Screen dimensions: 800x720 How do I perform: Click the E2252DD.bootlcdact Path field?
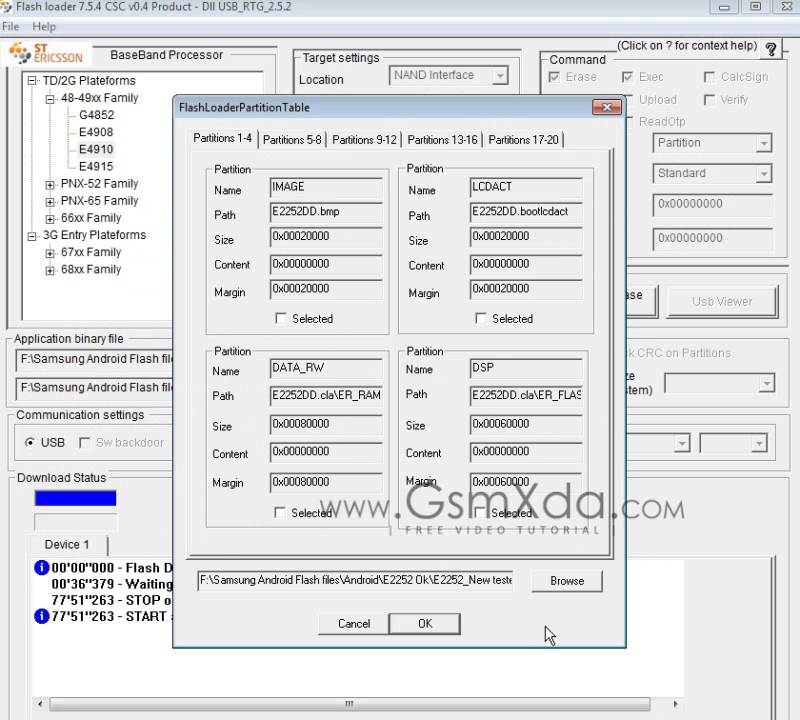(526, 212)
